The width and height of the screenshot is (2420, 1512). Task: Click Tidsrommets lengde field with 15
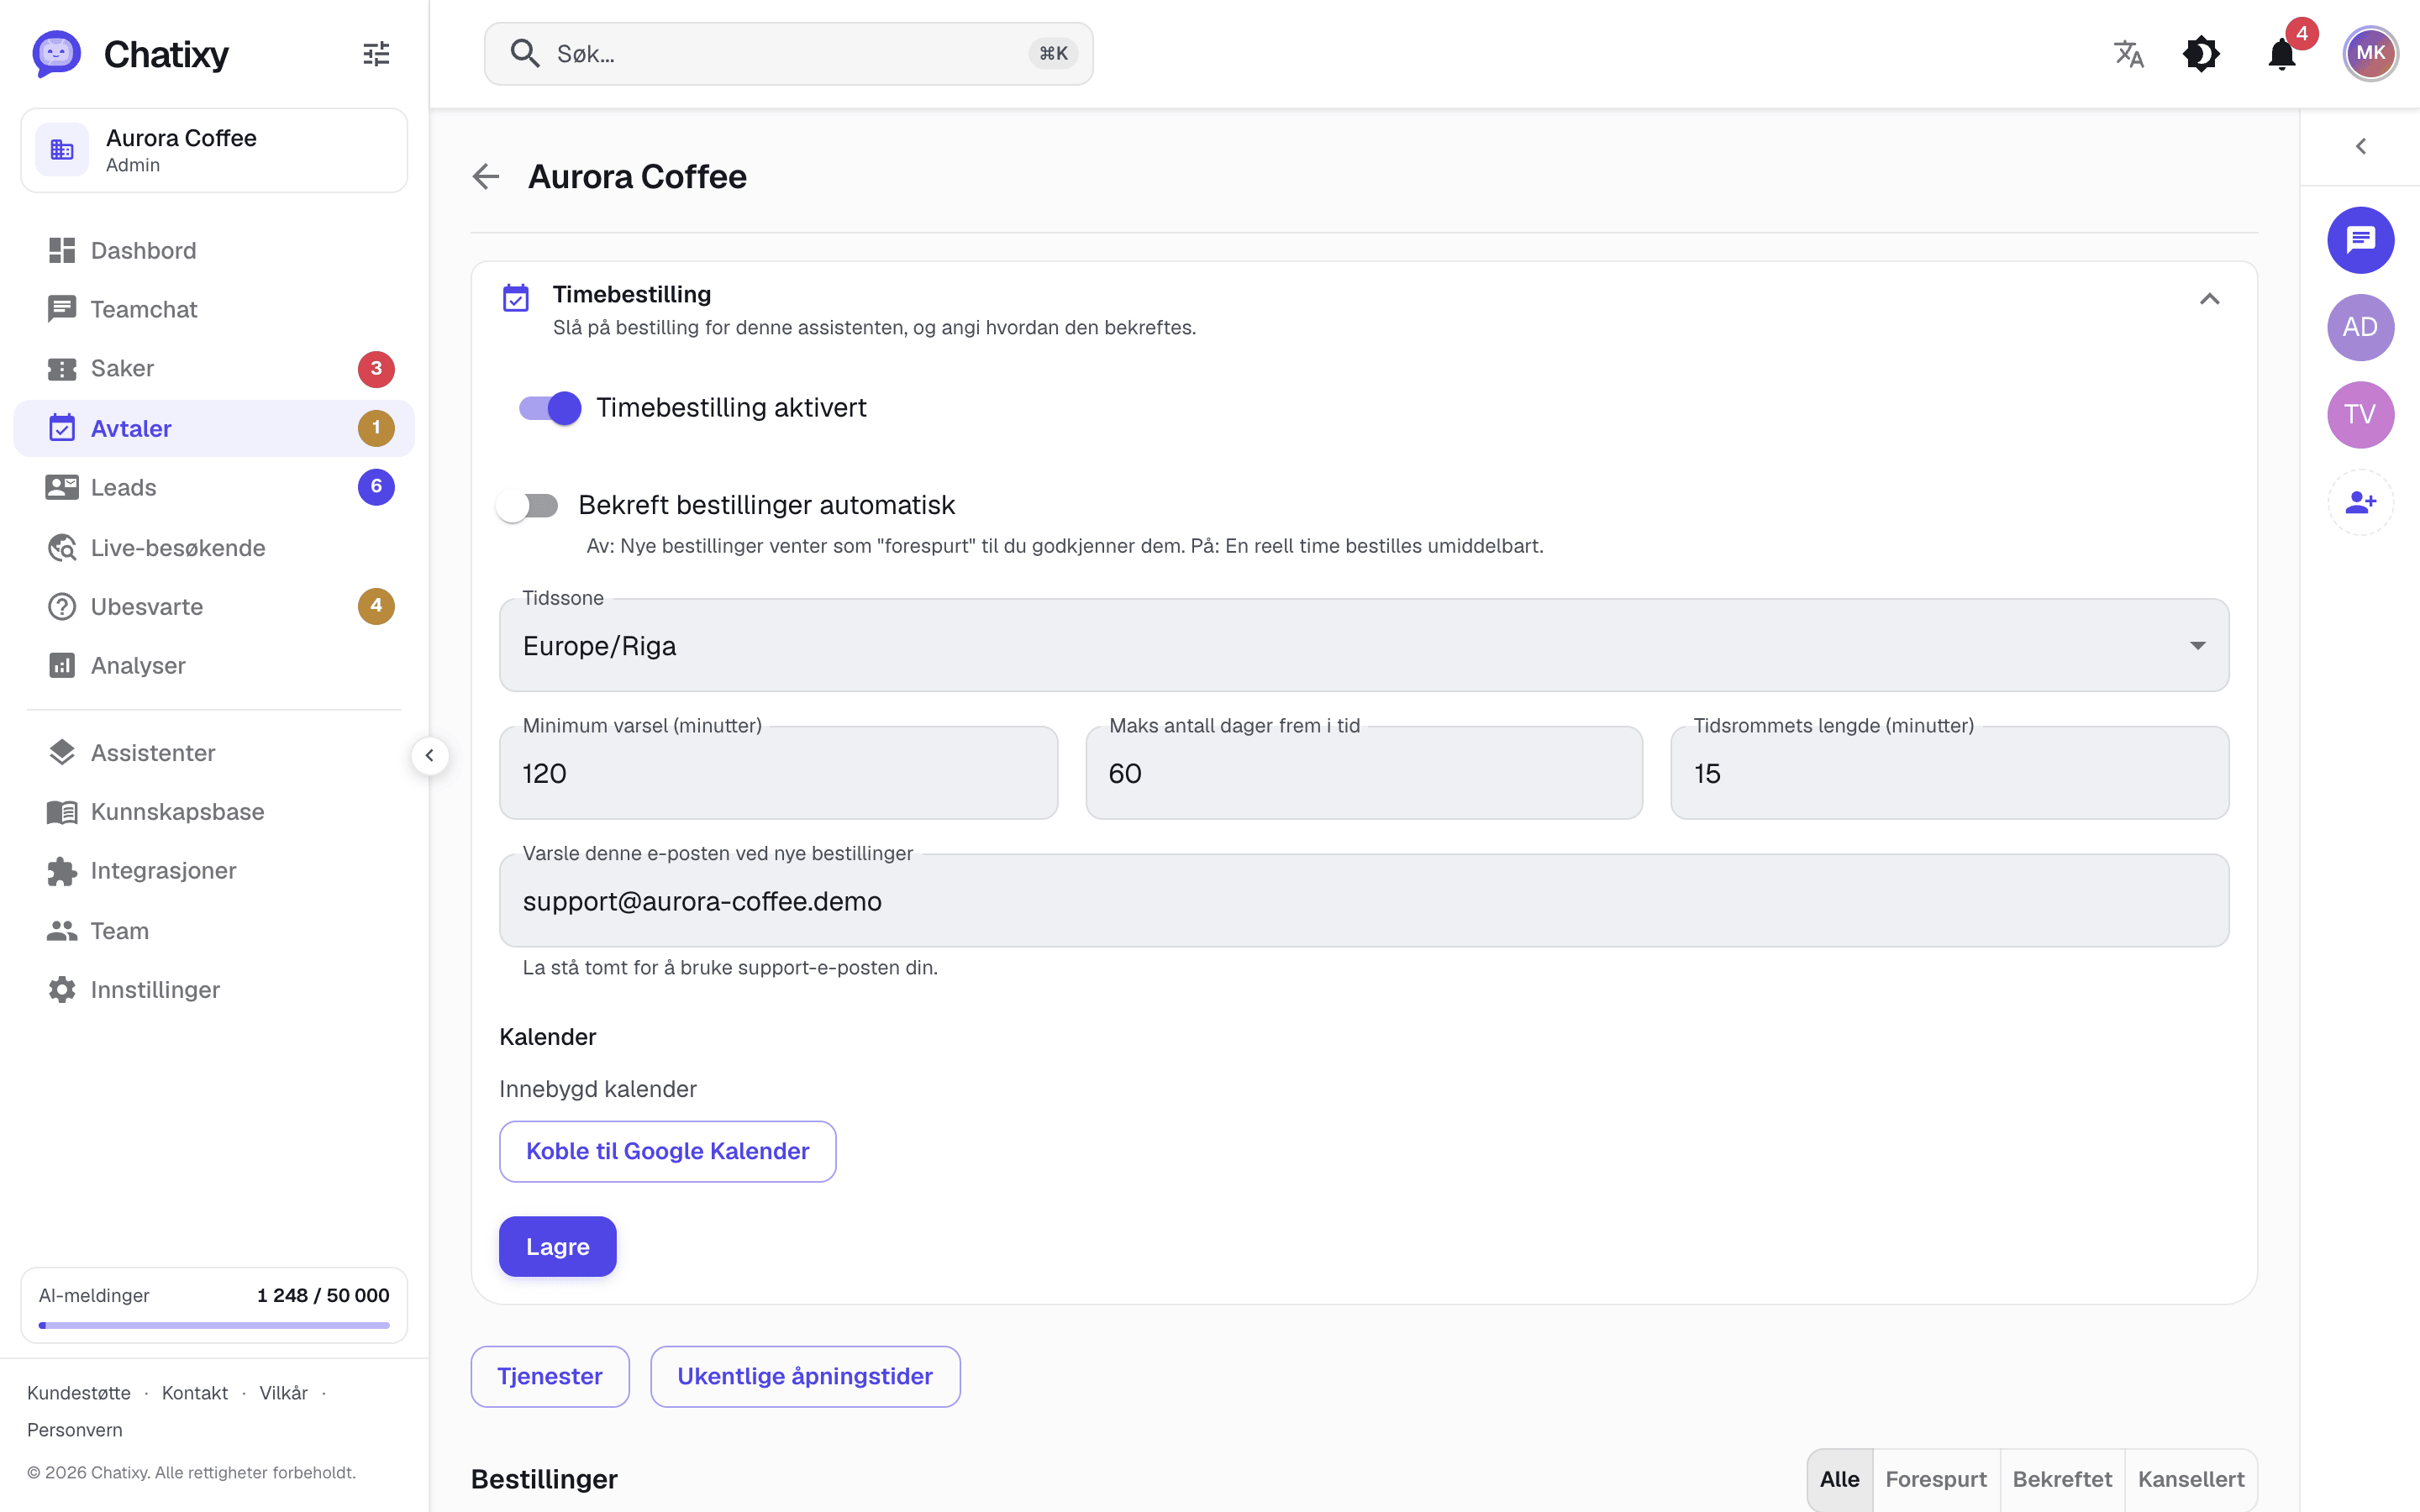[1949, 773]
